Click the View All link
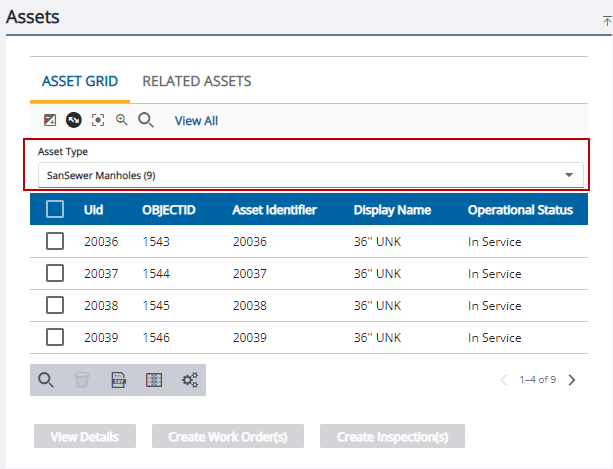The image size is (613, 469). pos(196,121)
